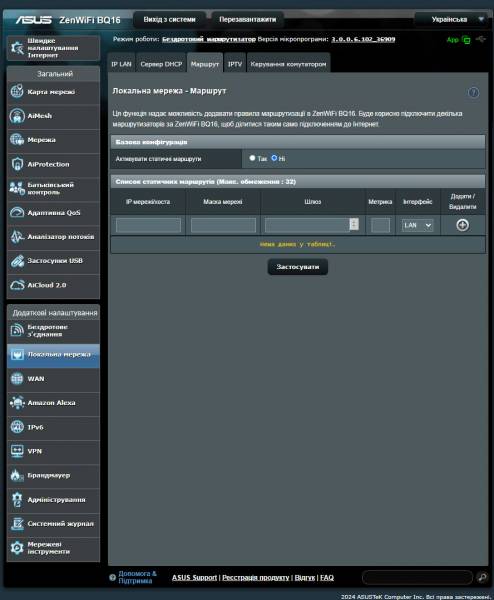
Task: Click the footer search magnifier icon
Action: click(482, 577)
